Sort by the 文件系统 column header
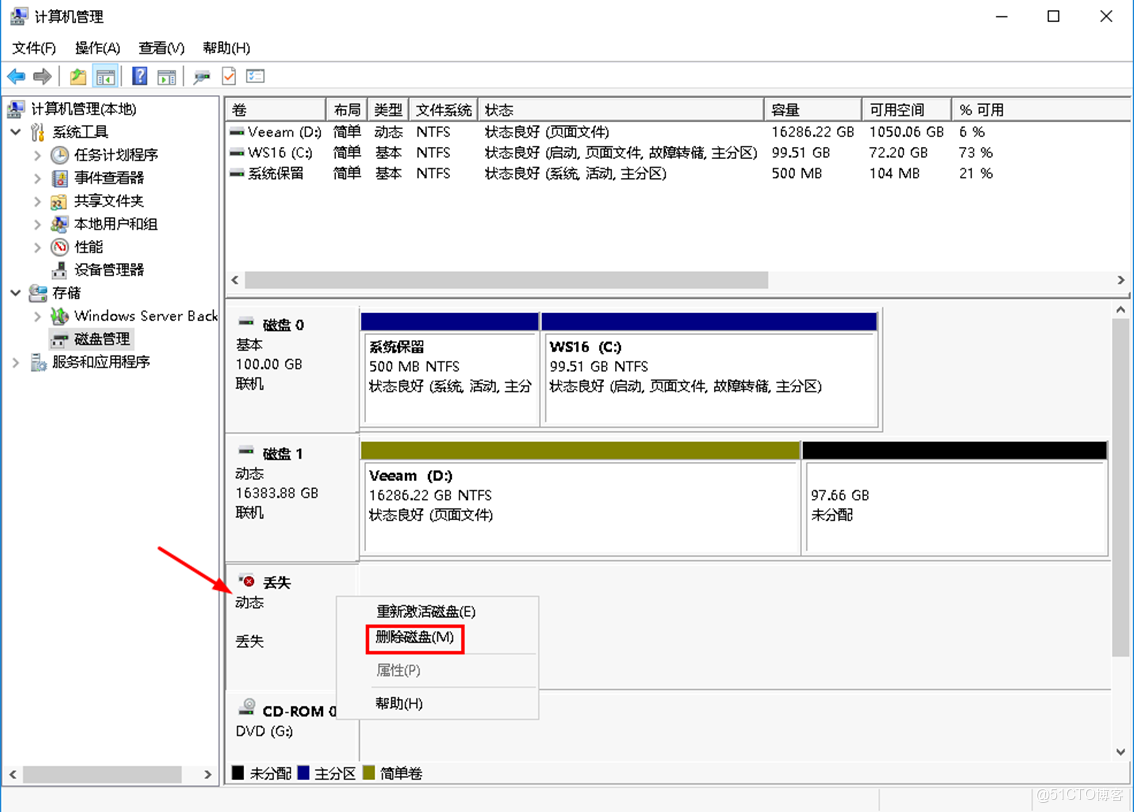Image resolution: width=1134 pixels, height=812 pixels. tap(443, 110)
